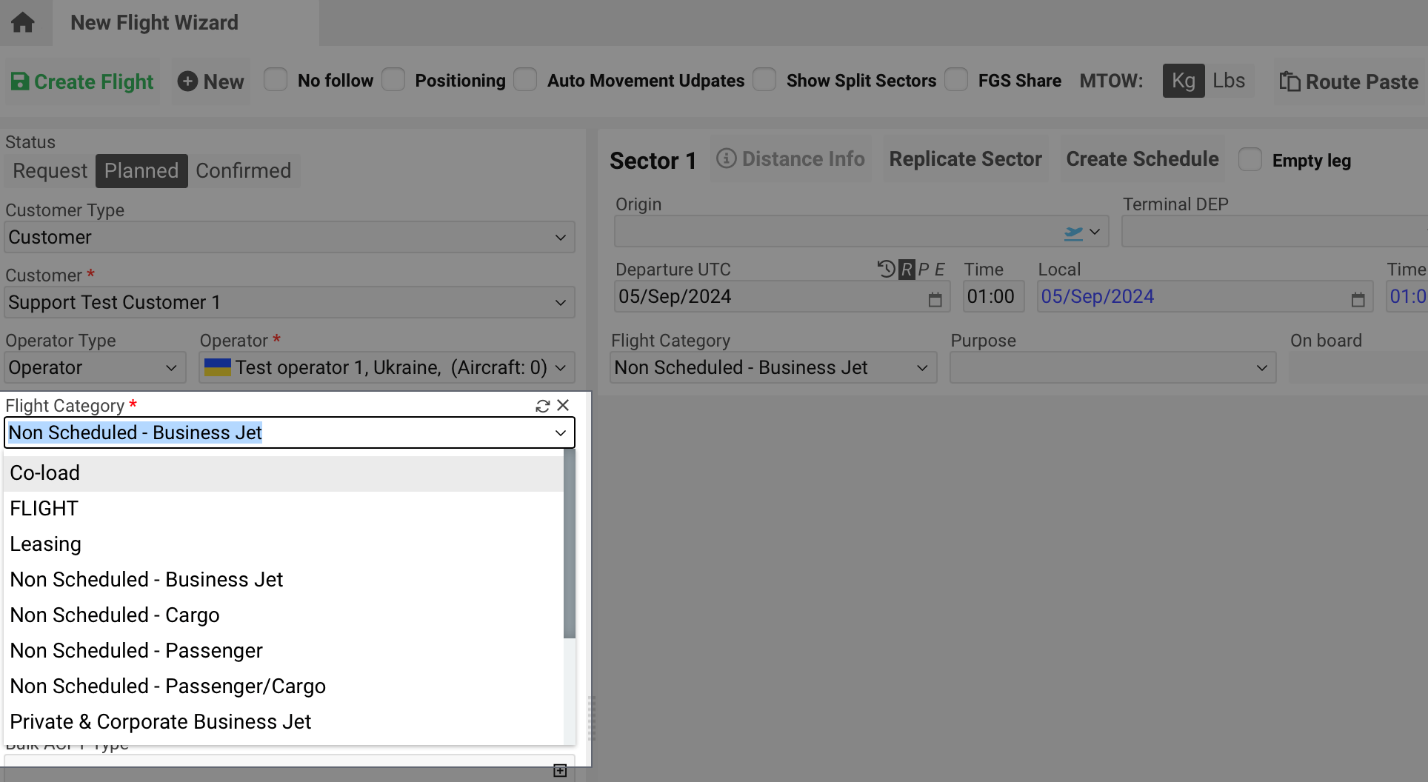Click the home icon top-left
The image size is (1428, 782).
24,21
